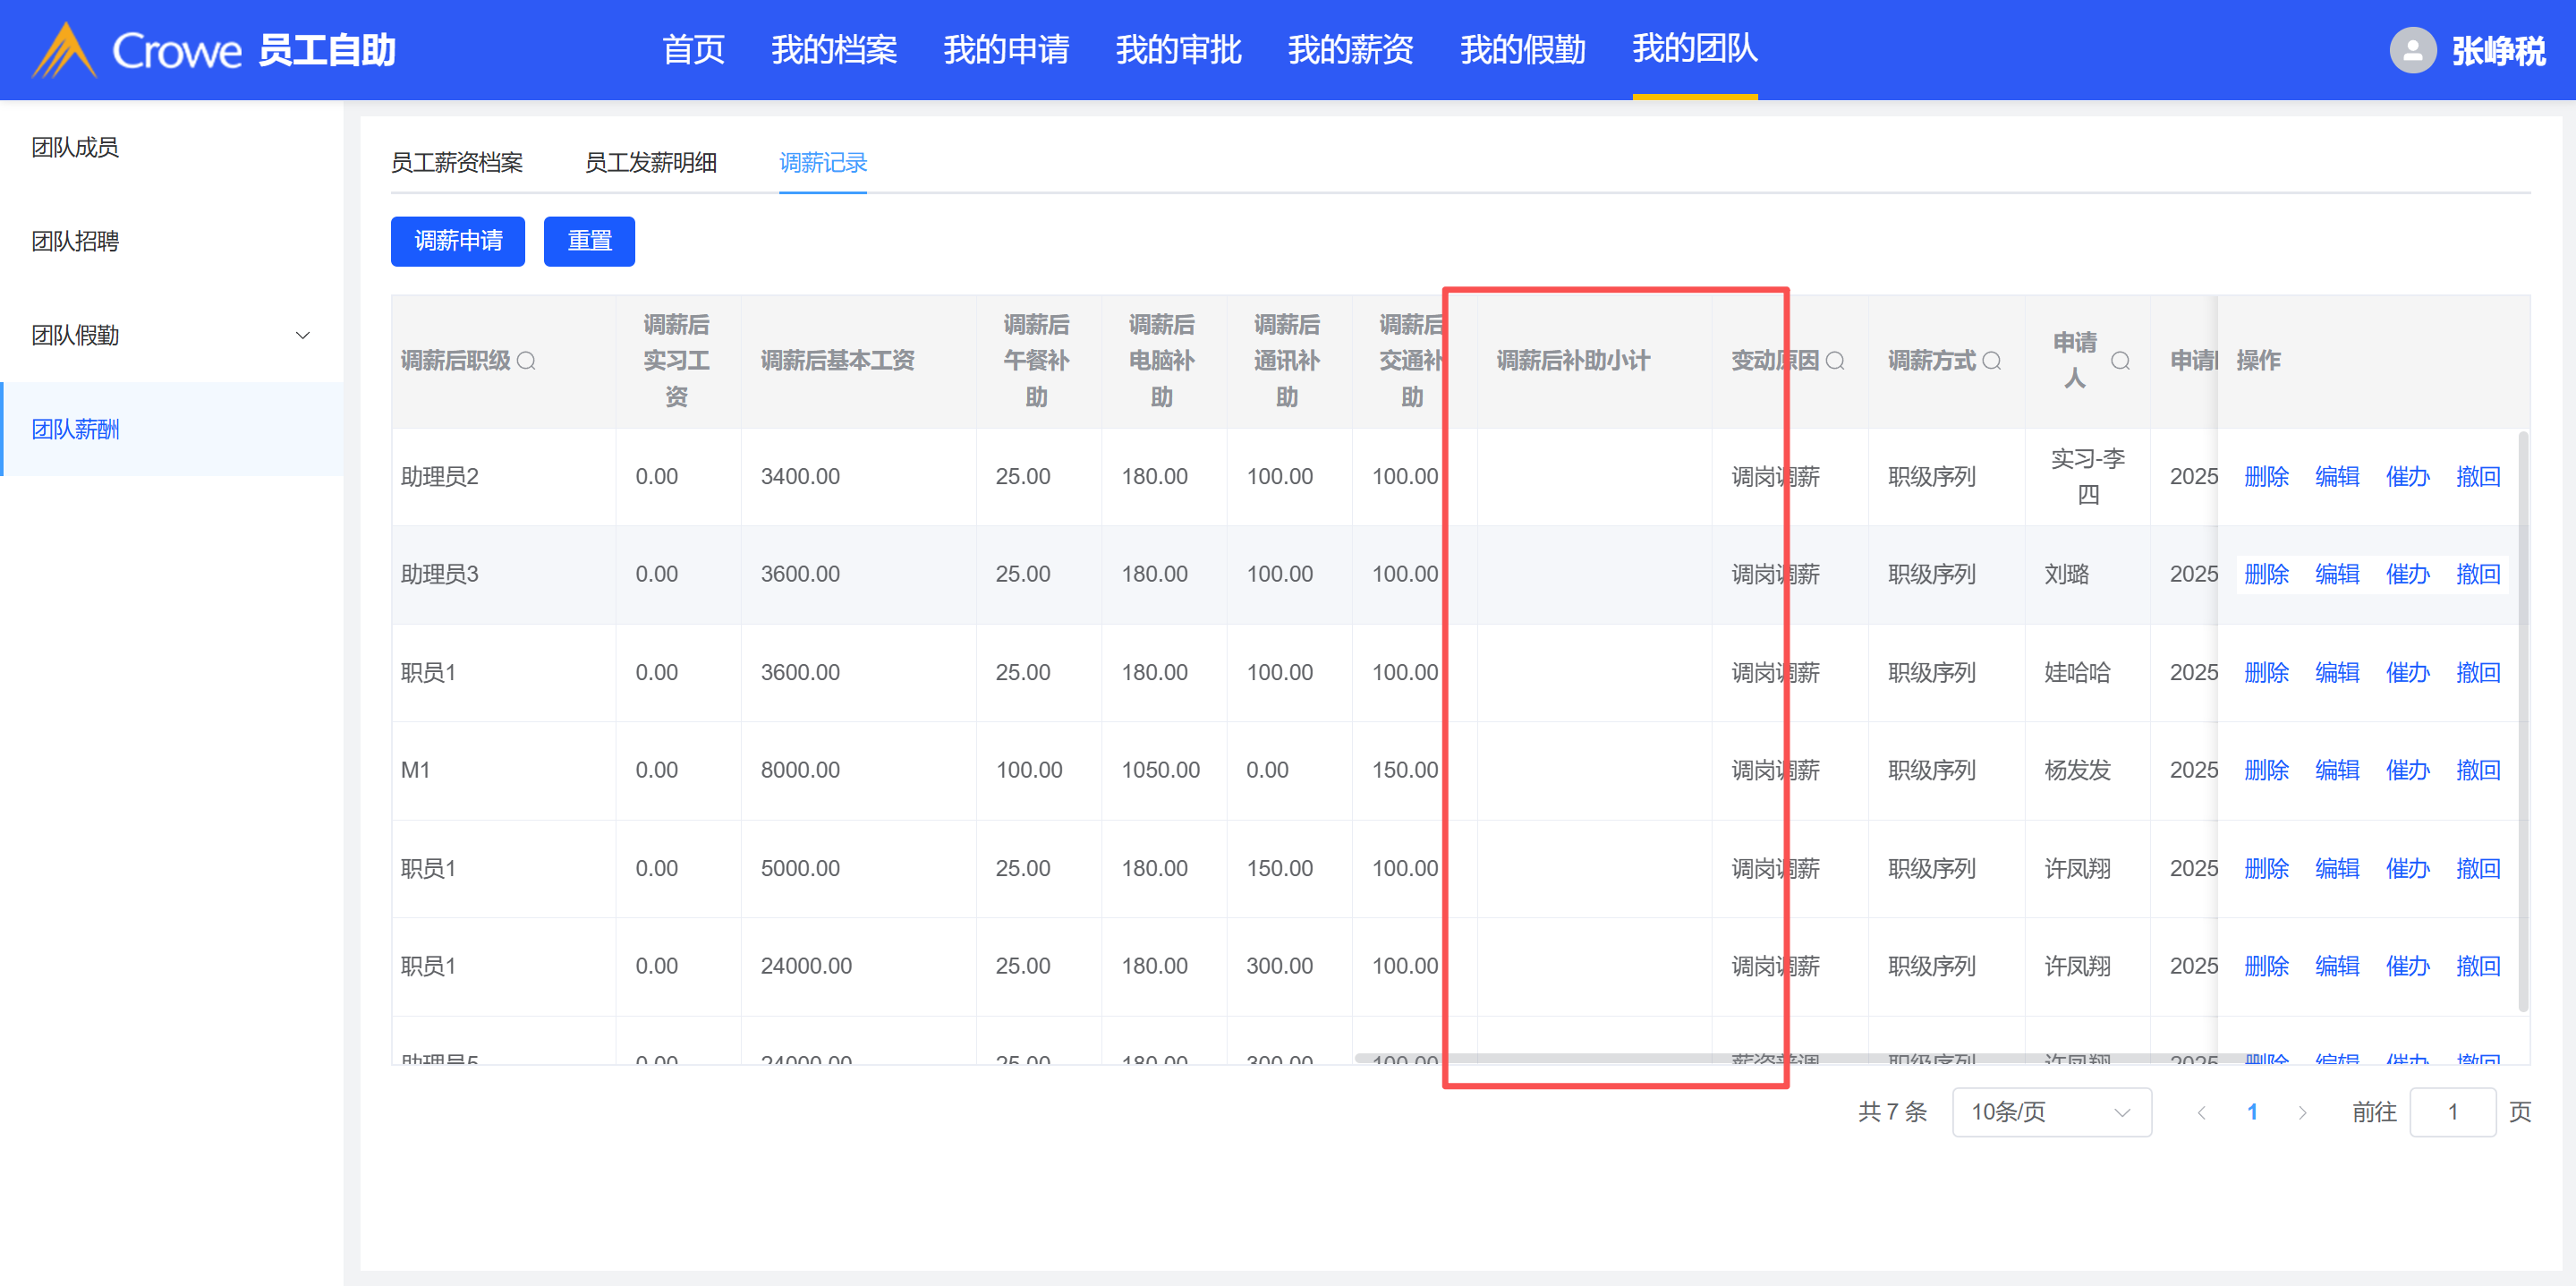This screenshot has width=2576, height=1286.
Task: Switch to 员工发薪明细 tab
Action: 650,162
